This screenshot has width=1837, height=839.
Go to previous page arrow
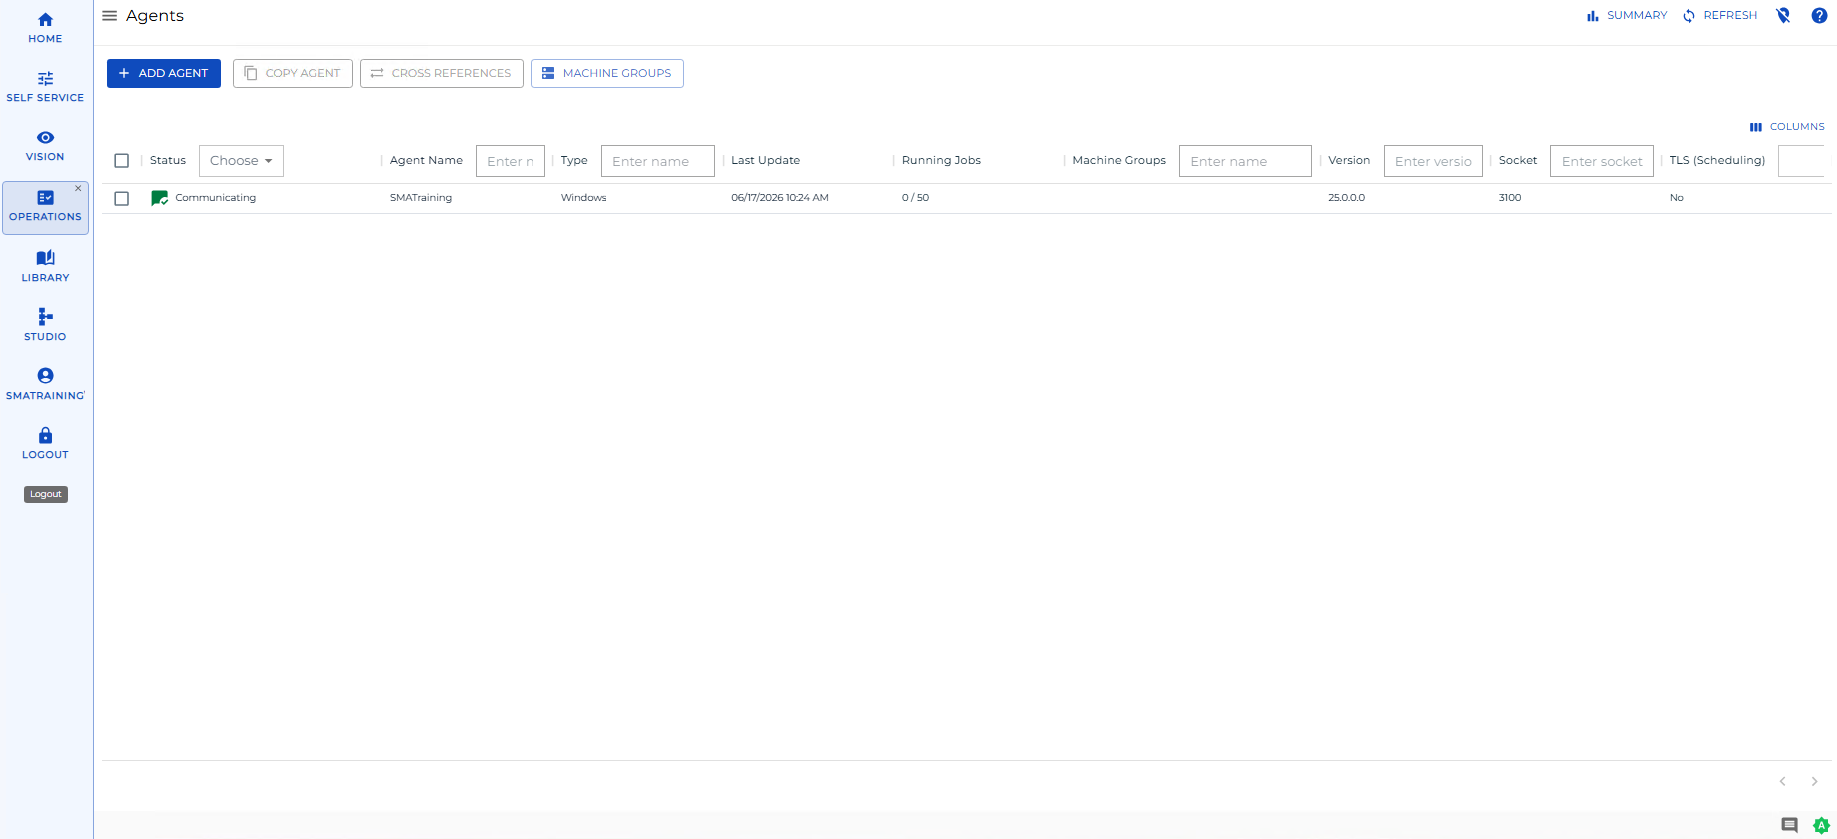[1782, 782]
